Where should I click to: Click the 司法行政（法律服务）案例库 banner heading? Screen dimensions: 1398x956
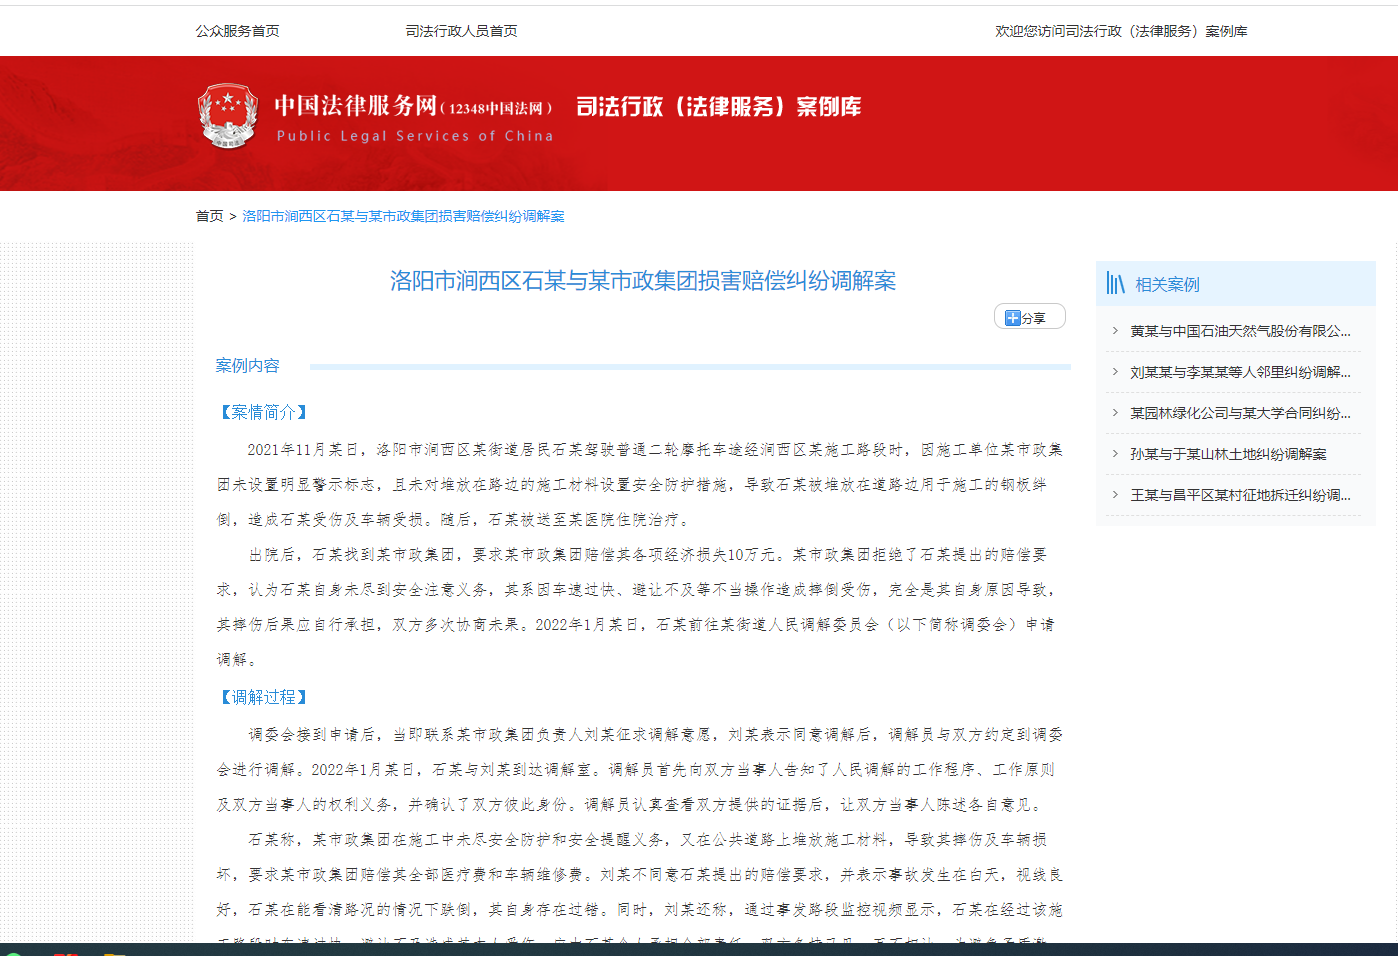[718, 107]
